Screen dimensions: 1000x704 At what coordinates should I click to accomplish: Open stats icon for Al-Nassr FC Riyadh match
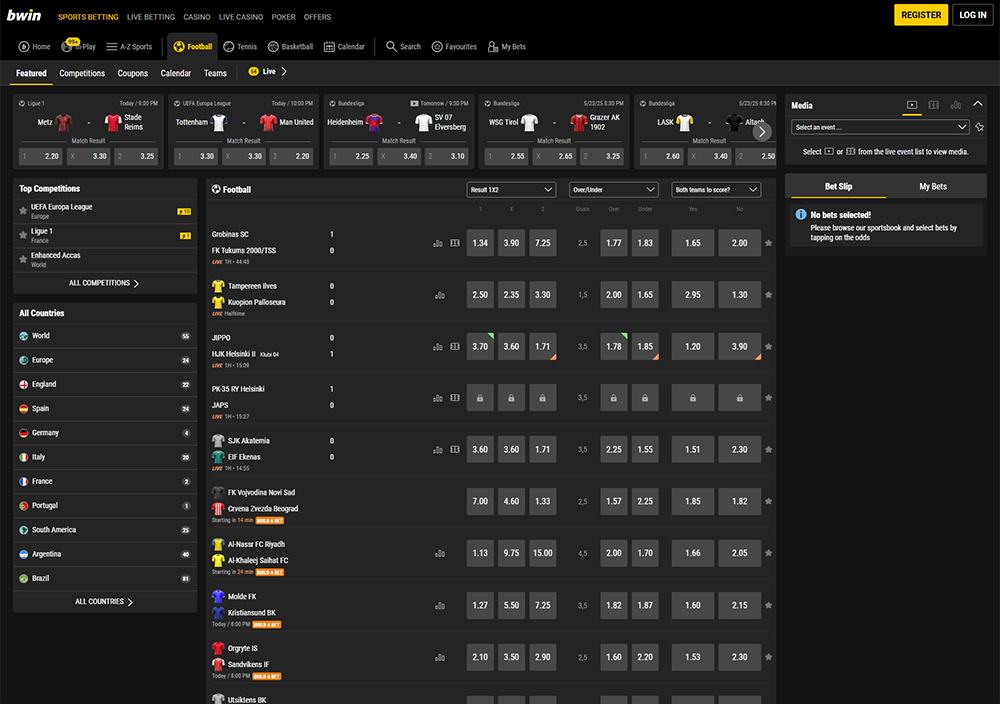[439, 554]
